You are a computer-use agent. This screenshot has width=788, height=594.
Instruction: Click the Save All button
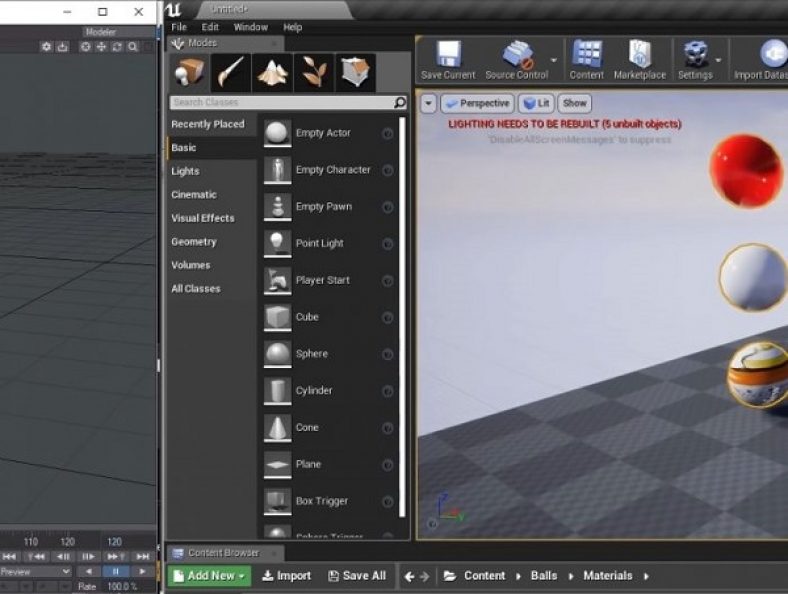(355, 576)
